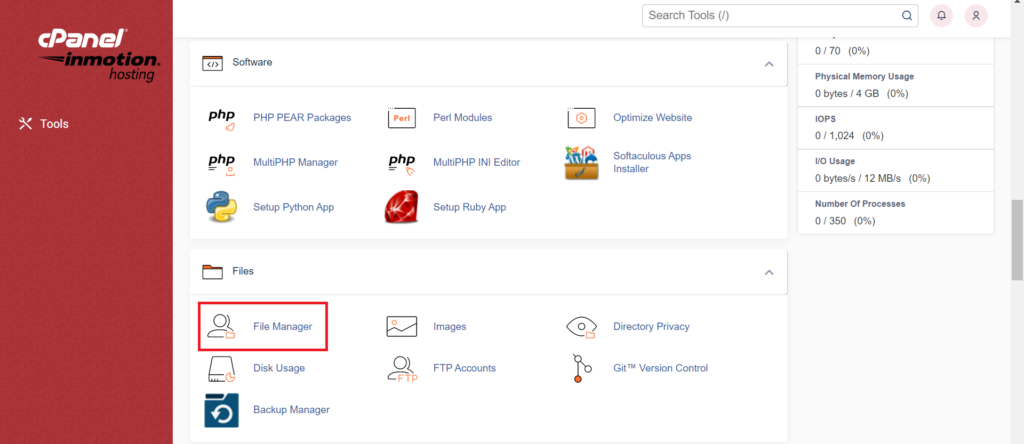Click the FTP Accounts link

click(464, 368)
